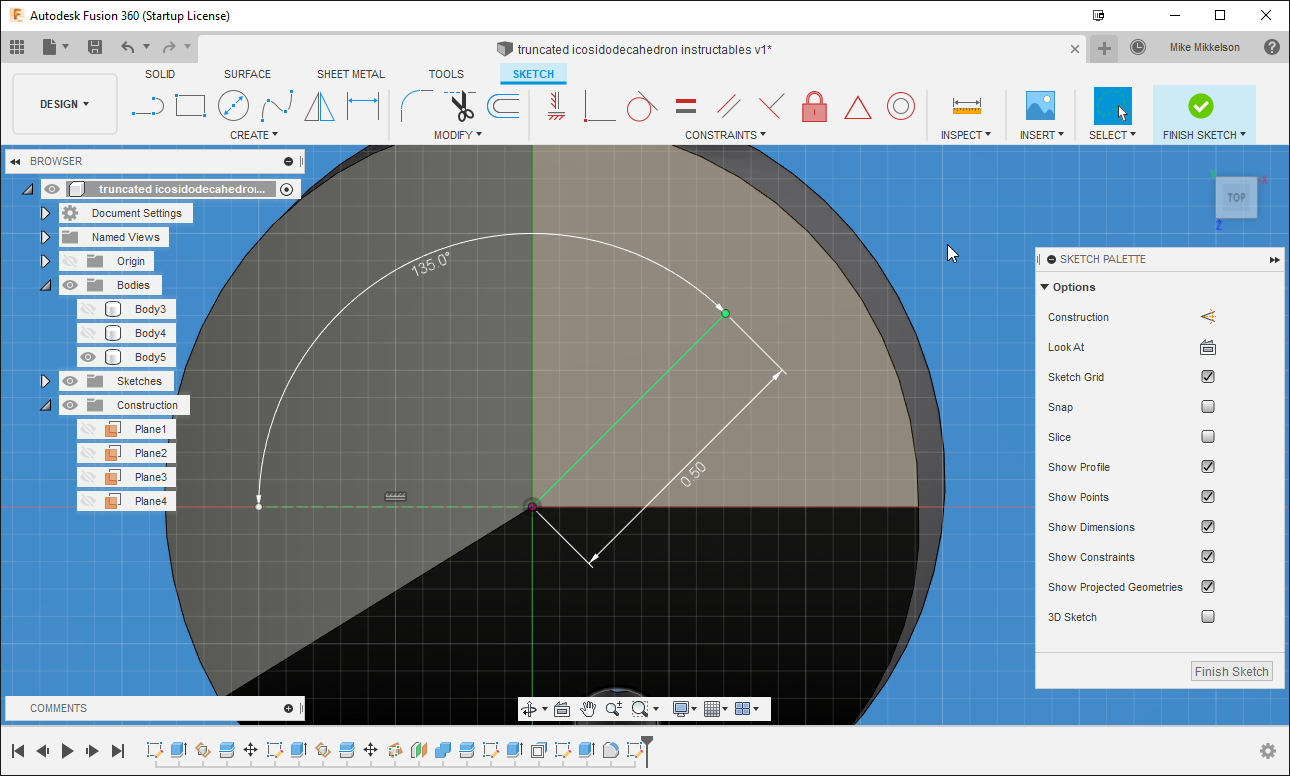Disable the Sketch Grid checkbox
This screenshot has width=1290, height=776.
(1208, 377)
